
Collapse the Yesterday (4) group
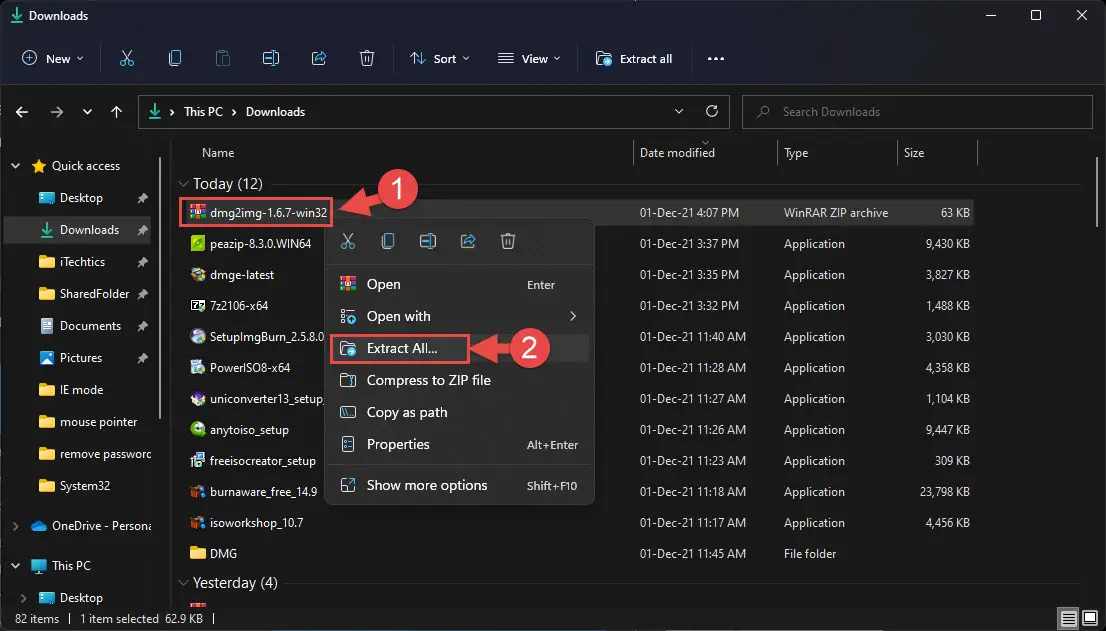click(183, 583)
